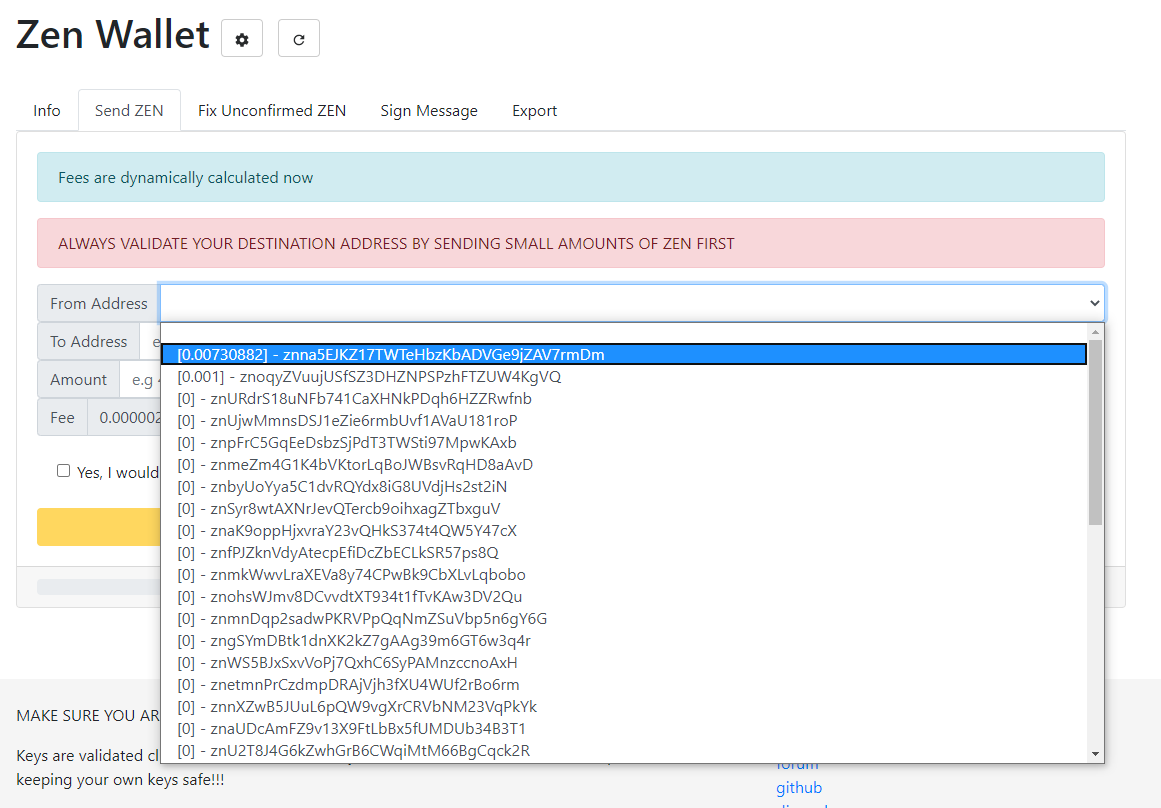Select option znmkWwvLraXEVa8y74CPwBk9CbXLvLqbobo
This screenshot has height=808, width=1161.
pyautogui.click(x=623, y=575)
